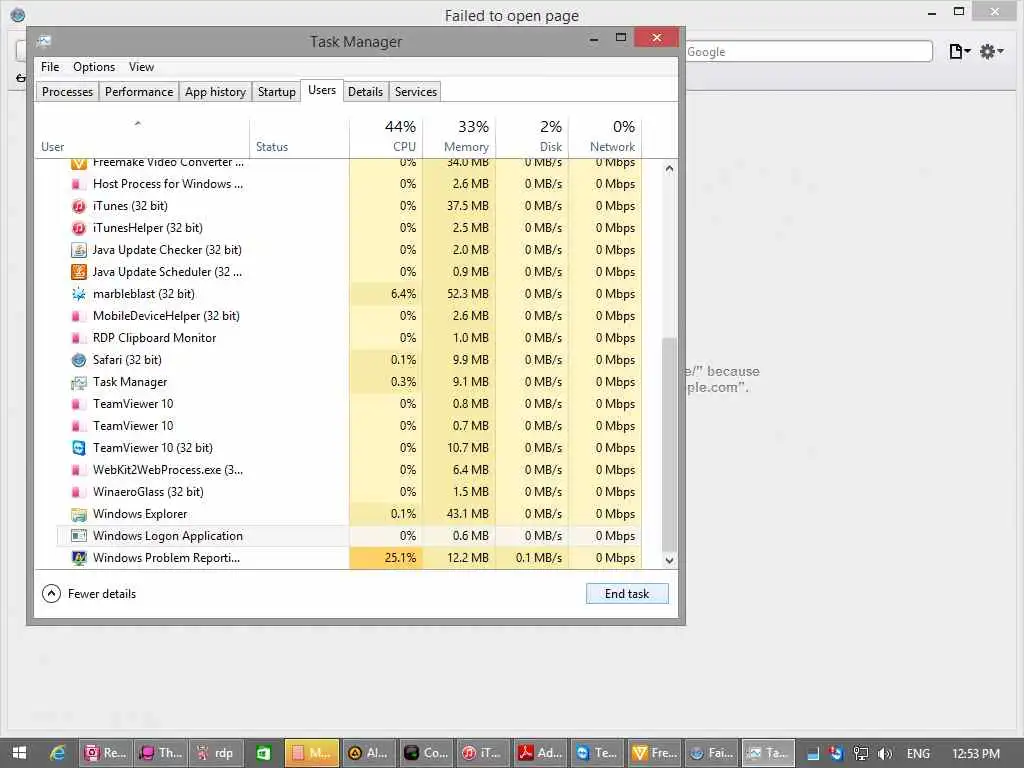Click the ENG language indicator

pyautogui.click(x=918, y=754)
